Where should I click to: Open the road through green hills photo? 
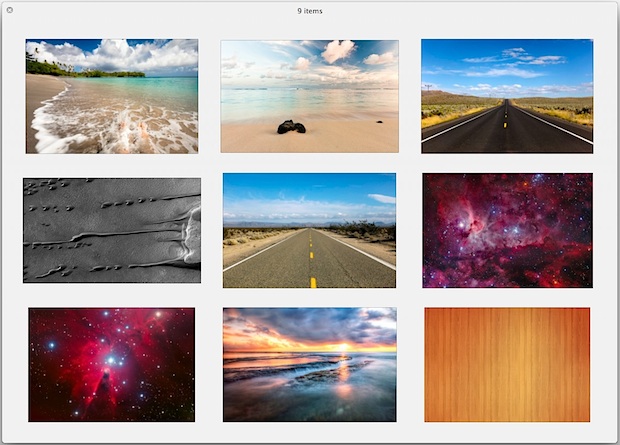[x=506, y=96]
